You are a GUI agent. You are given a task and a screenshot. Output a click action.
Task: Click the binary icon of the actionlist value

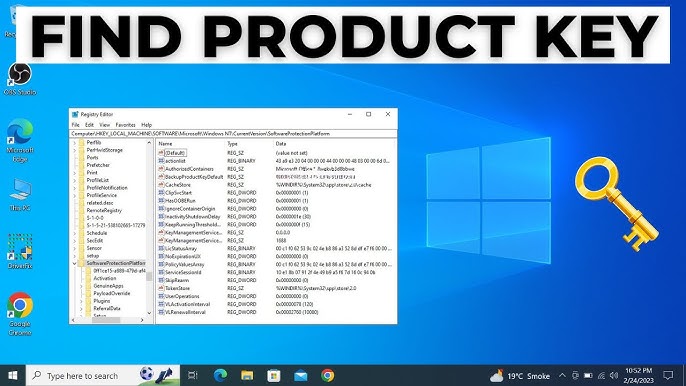click(161, 161)
